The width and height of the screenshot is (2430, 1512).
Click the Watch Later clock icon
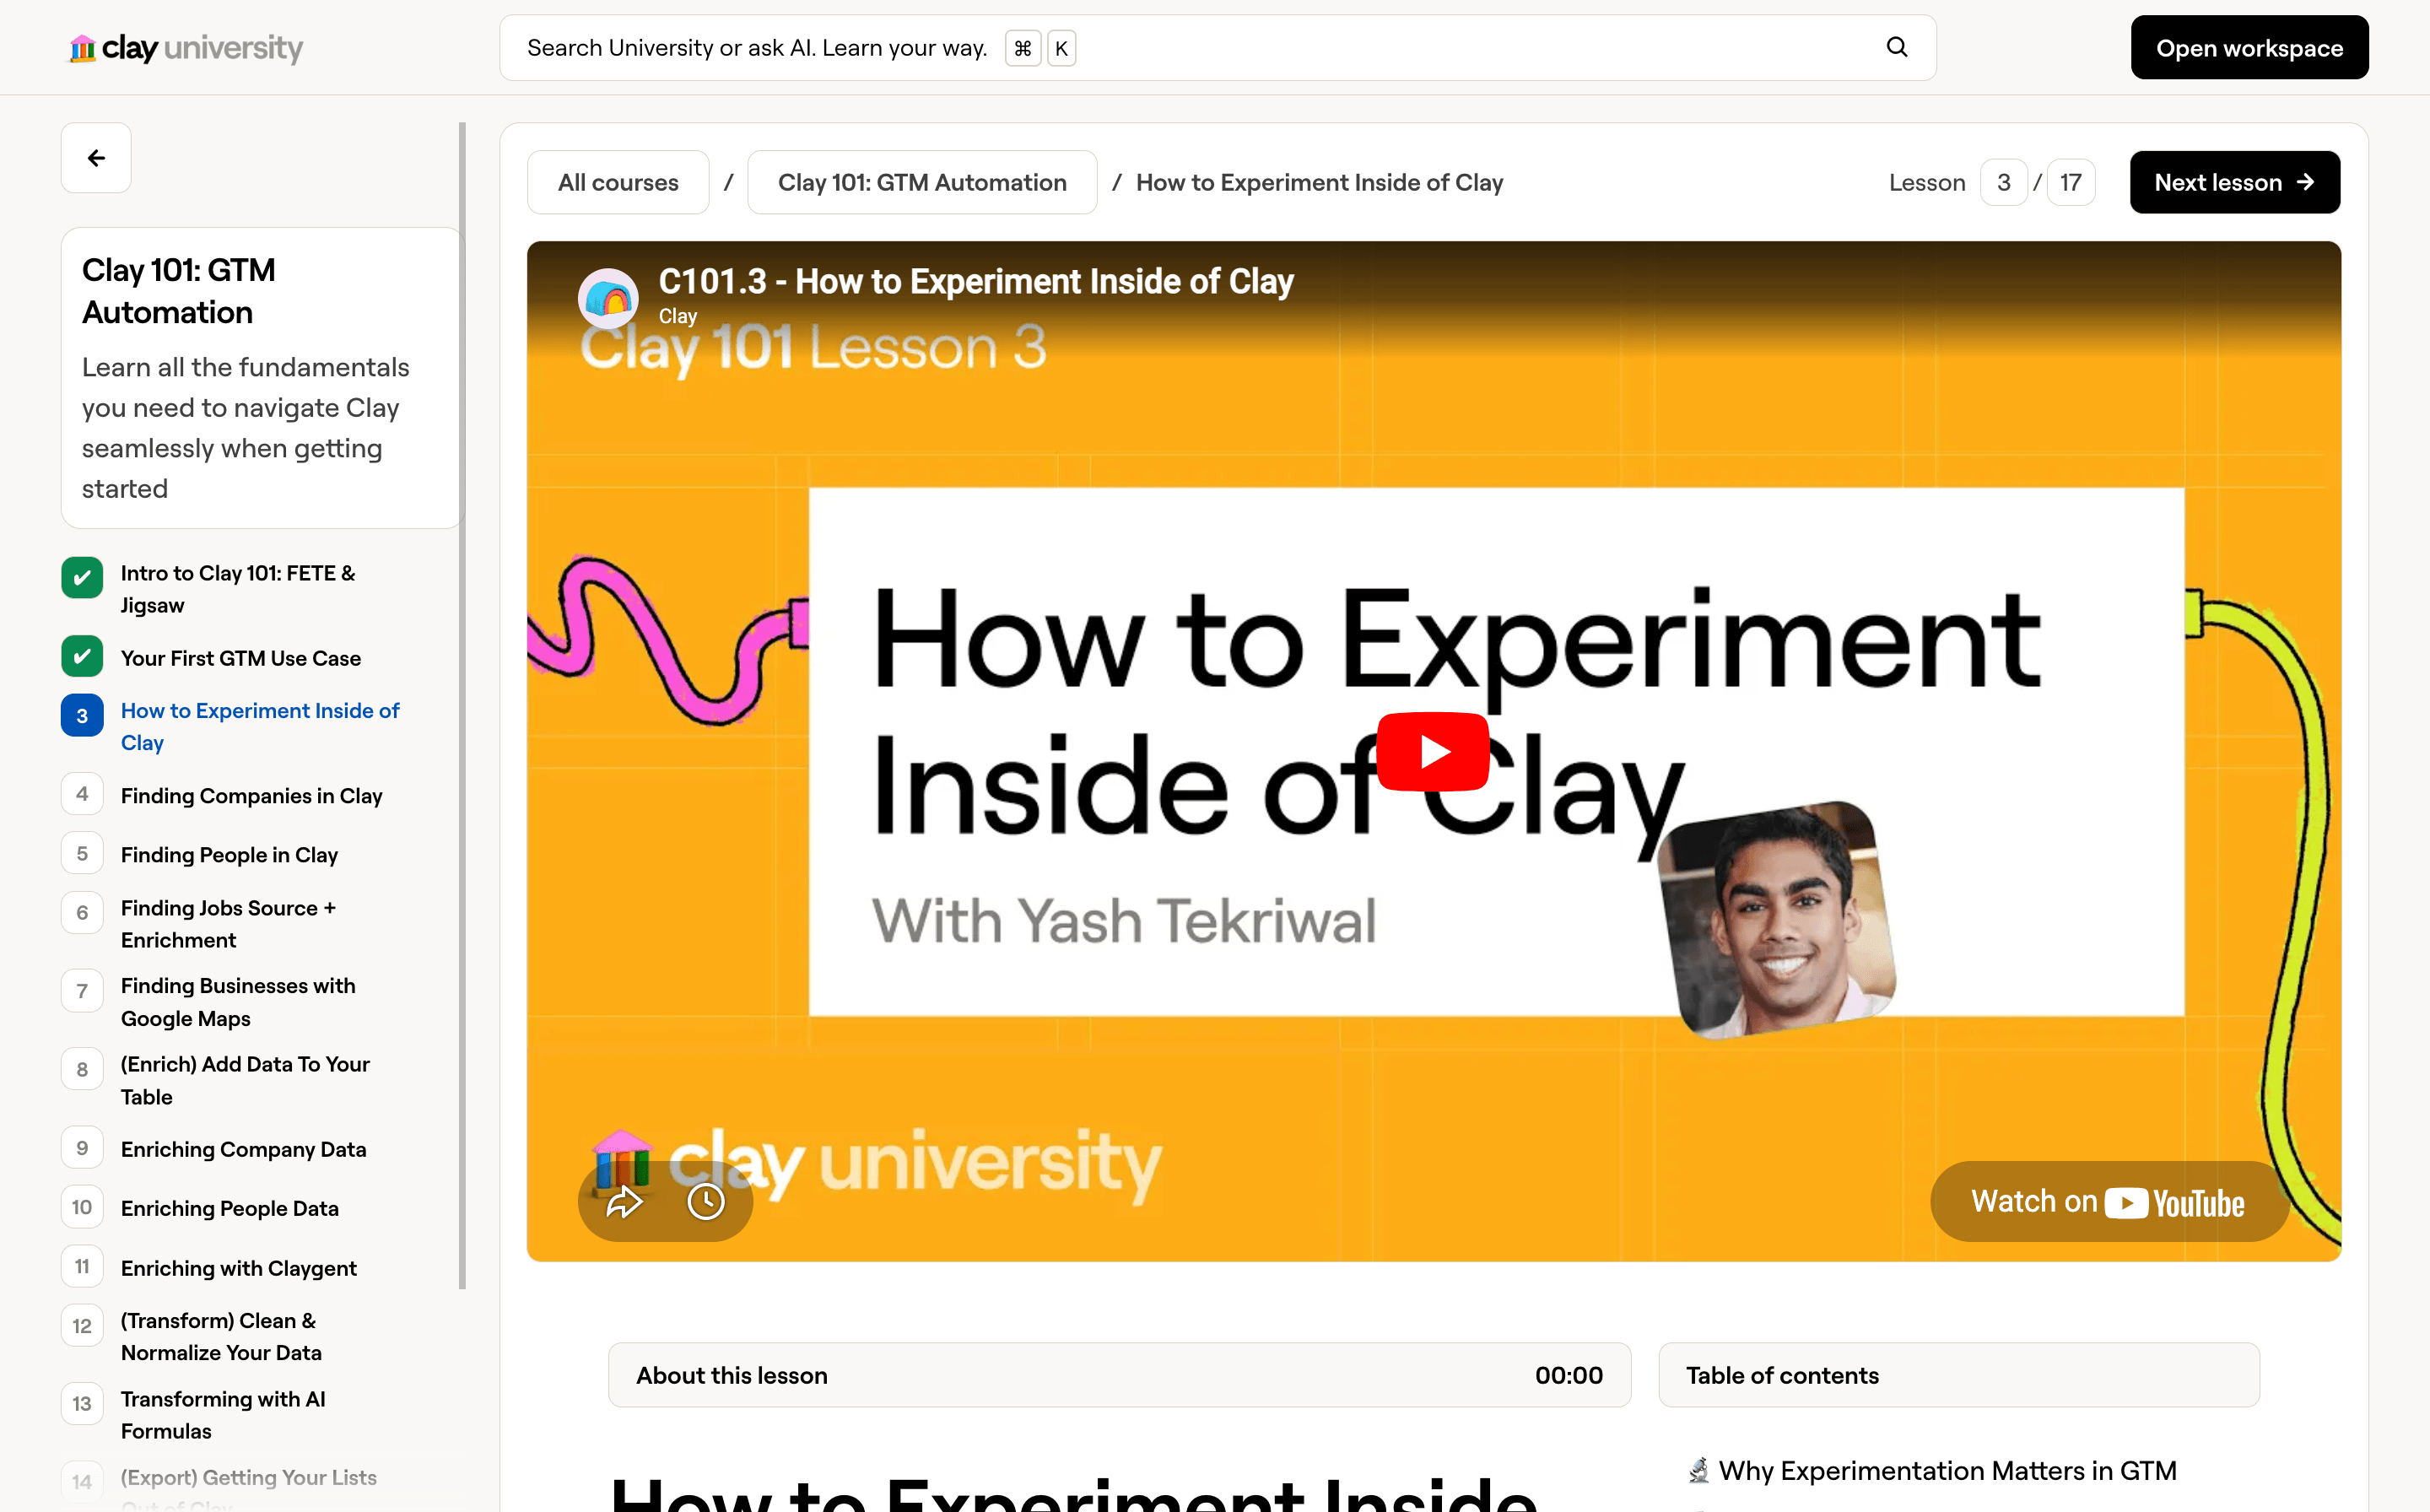pyautogui.click(x=706, y=1201)
